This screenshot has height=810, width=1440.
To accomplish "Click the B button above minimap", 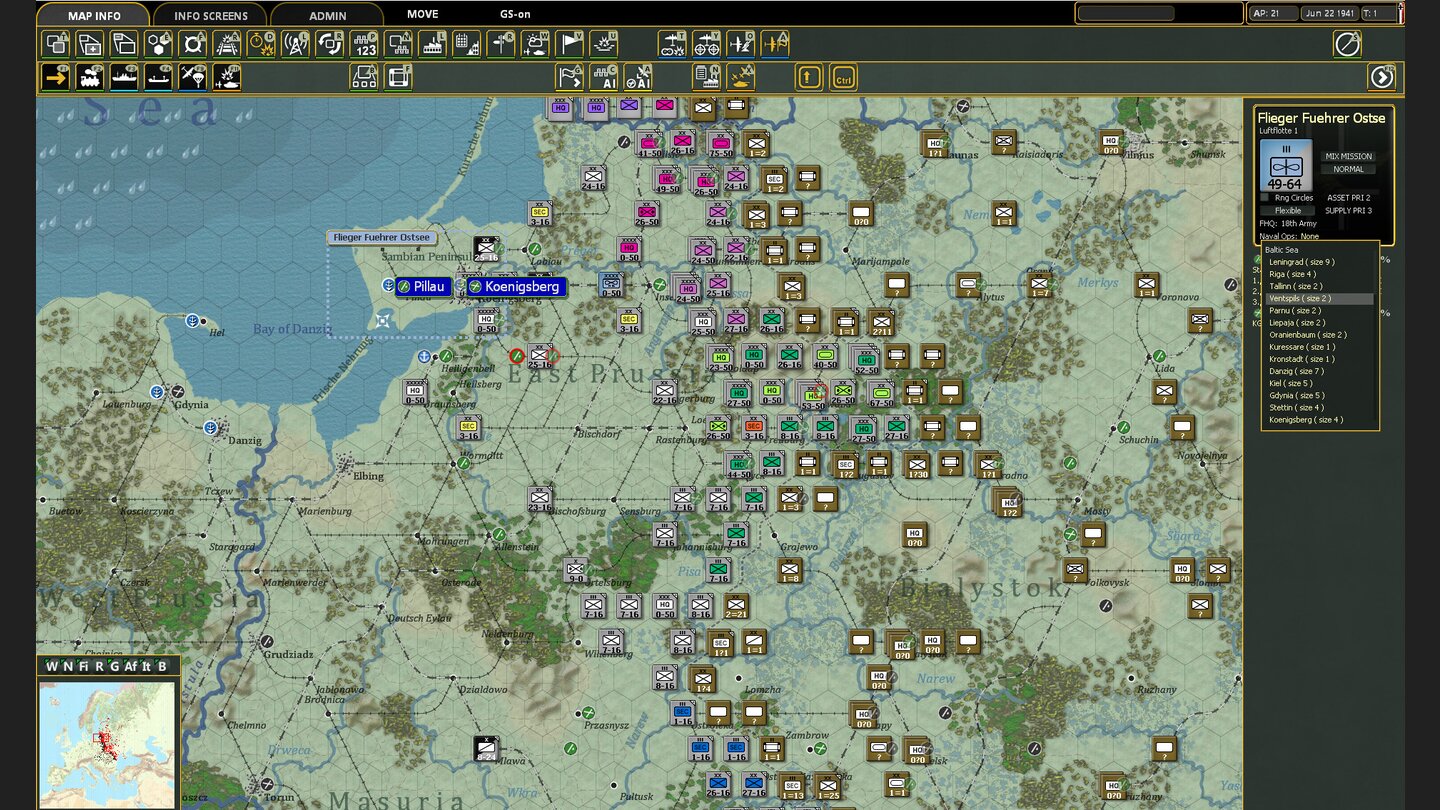I will click(162, 666).
